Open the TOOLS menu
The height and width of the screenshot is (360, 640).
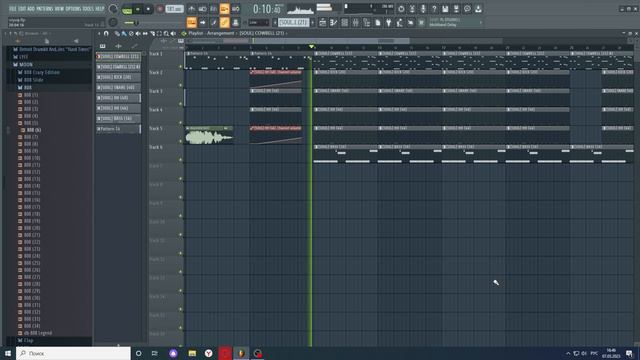click(x=88, y=9)
